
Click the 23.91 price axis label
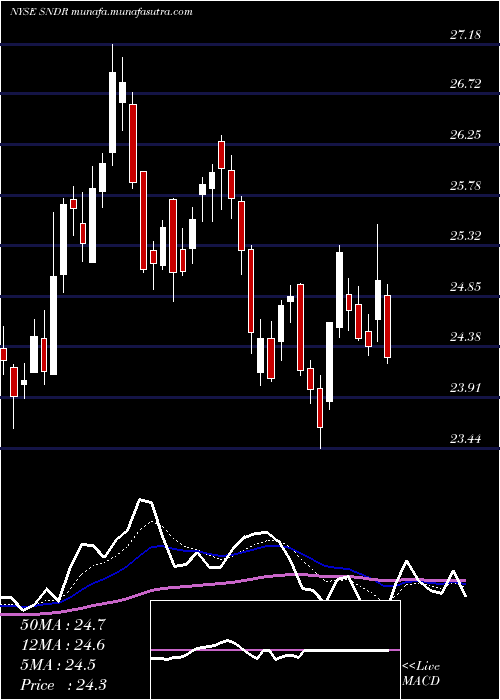click(465, 388)
